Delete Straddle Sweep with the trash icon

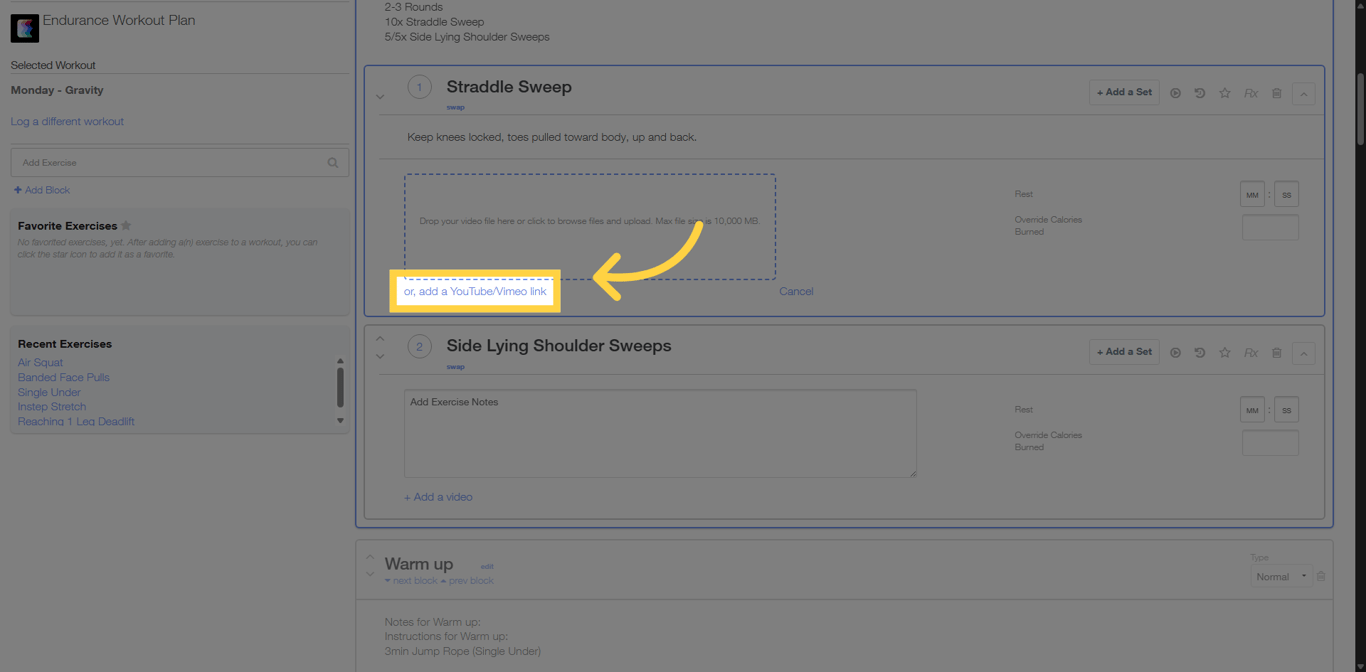click(1277, 93)
